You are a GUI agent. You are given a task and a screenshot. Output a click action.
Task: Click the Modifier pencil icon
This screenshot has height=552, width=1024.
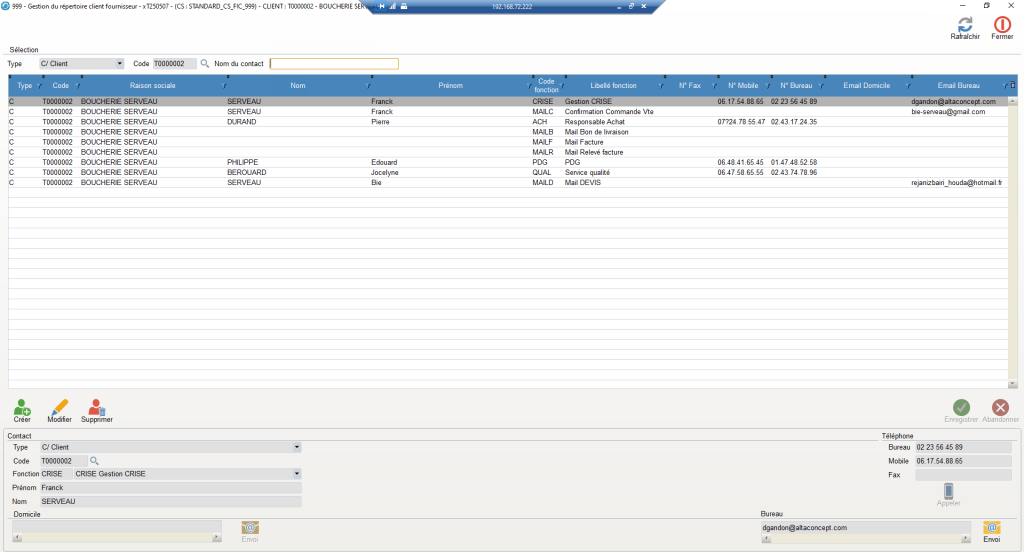point(59,407)
